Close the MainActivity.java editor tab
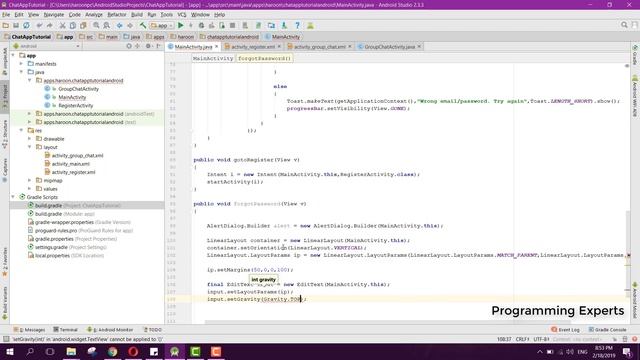Image resolution: width=640 pixels, height=360 pixels. [x=217, y=47]
